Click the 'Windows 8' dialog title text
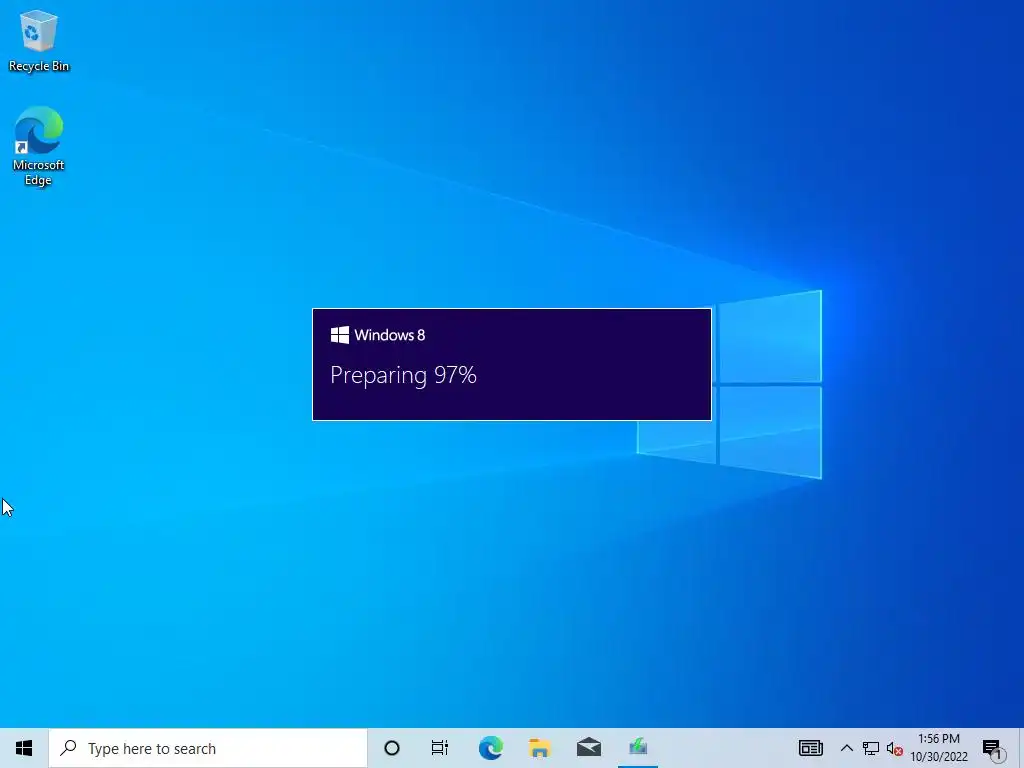The height and width of the screenshot is (768, 1024). tap(390, 335)
